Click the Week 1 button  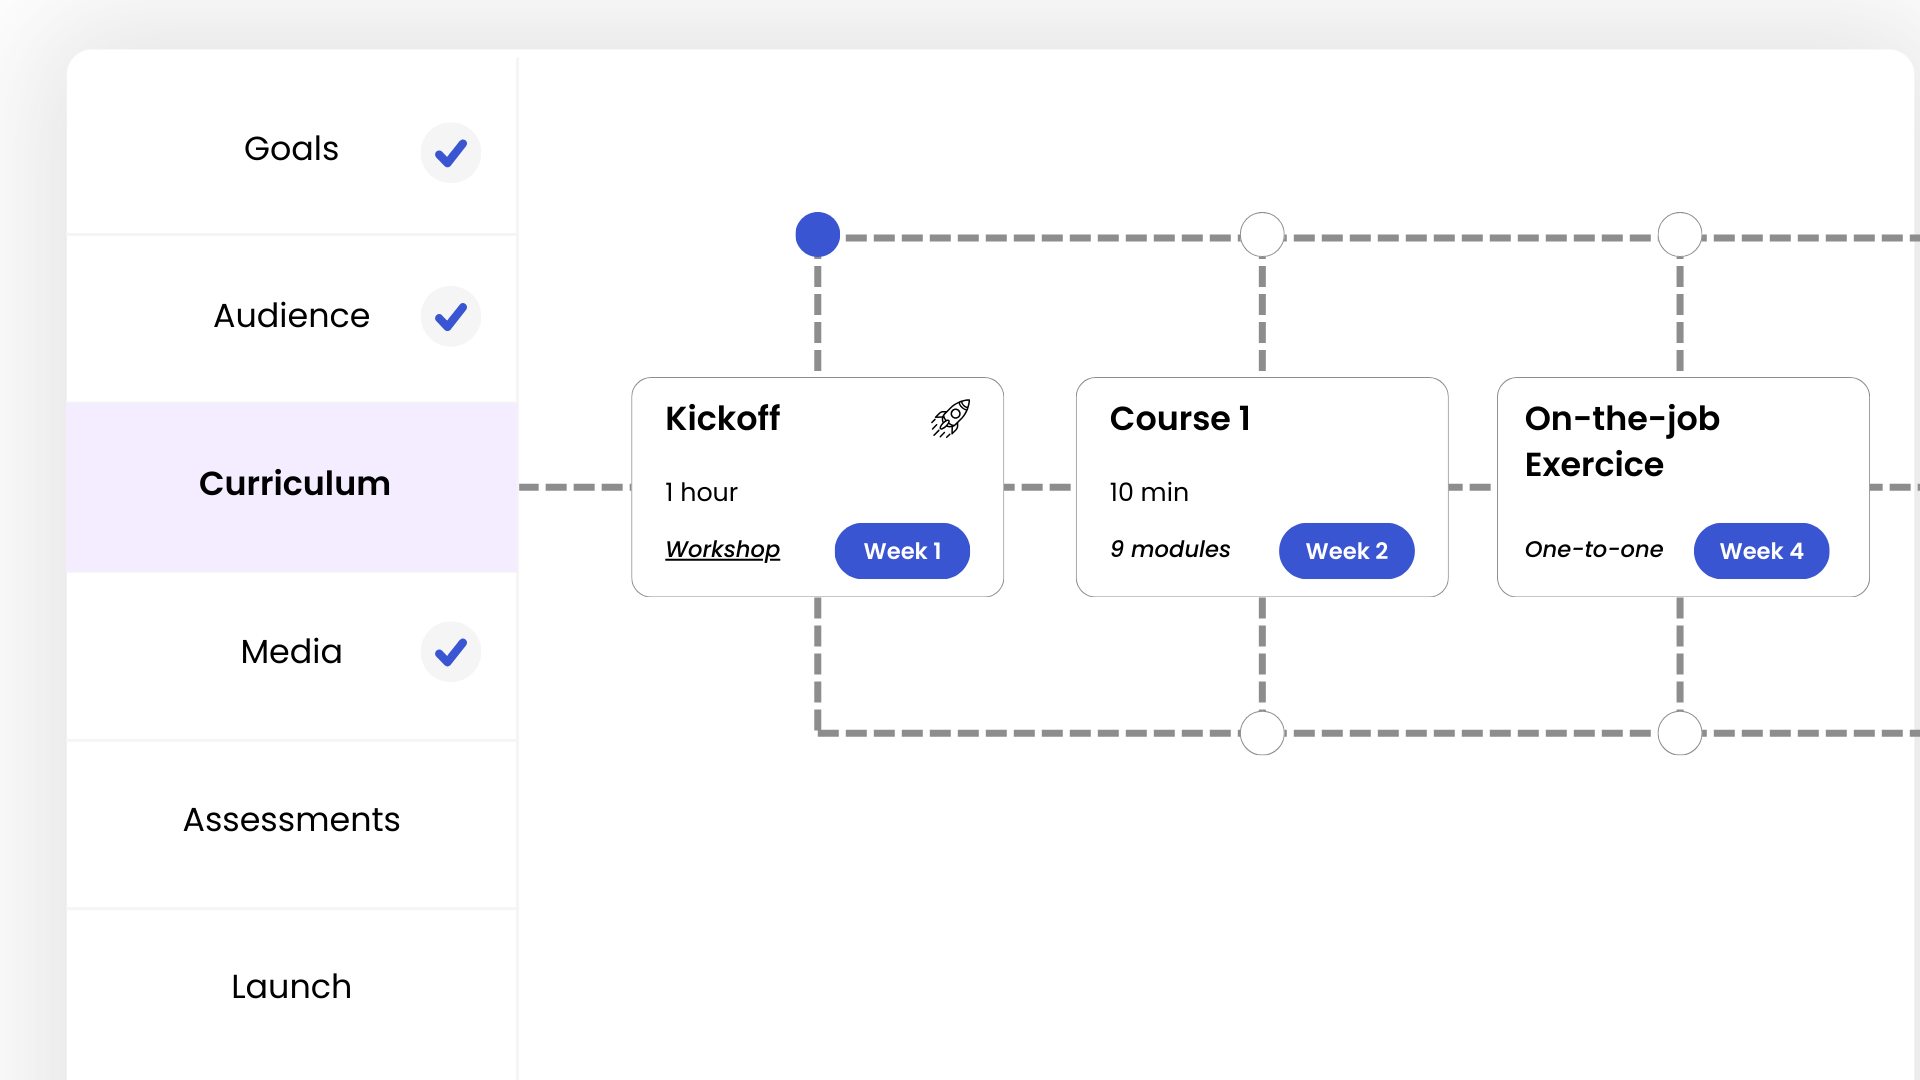click(x=902, y=551)
